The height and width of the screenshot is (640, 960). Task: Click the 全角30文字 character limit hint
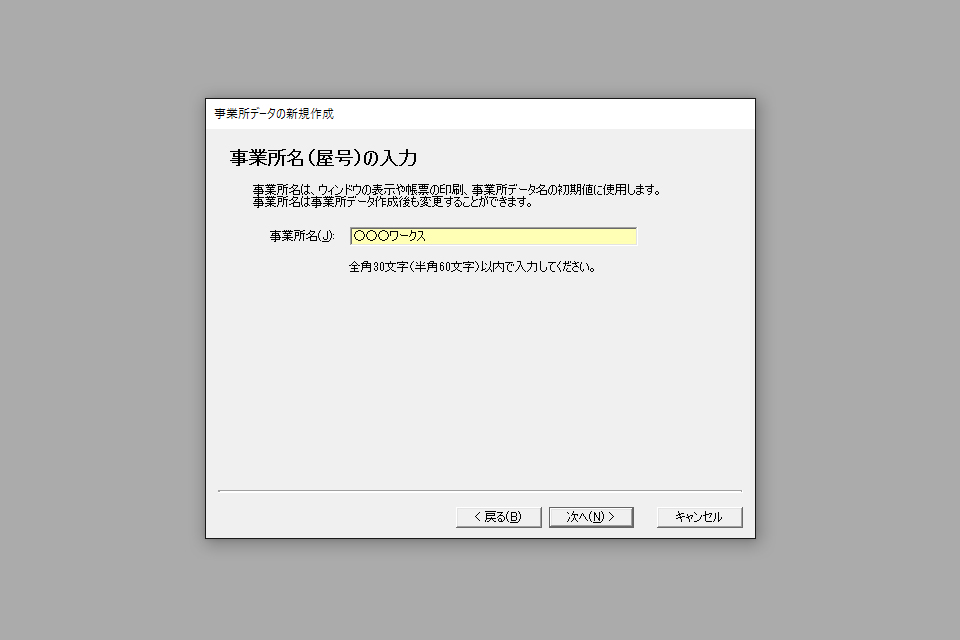pos(472,267)
